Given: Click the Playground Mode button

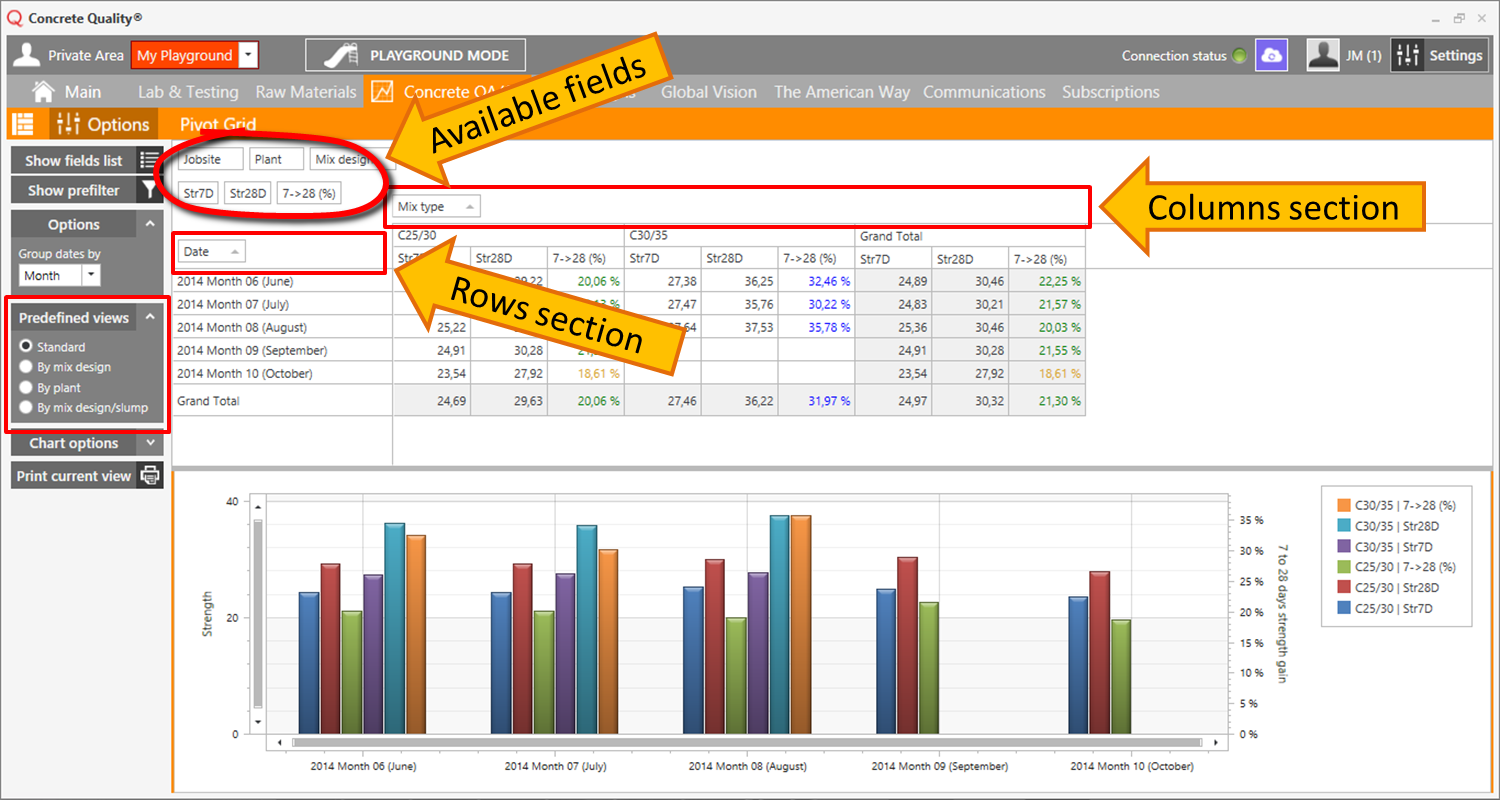Looking at the screenshot, I should pyautogui.click(x=415, y=56).
